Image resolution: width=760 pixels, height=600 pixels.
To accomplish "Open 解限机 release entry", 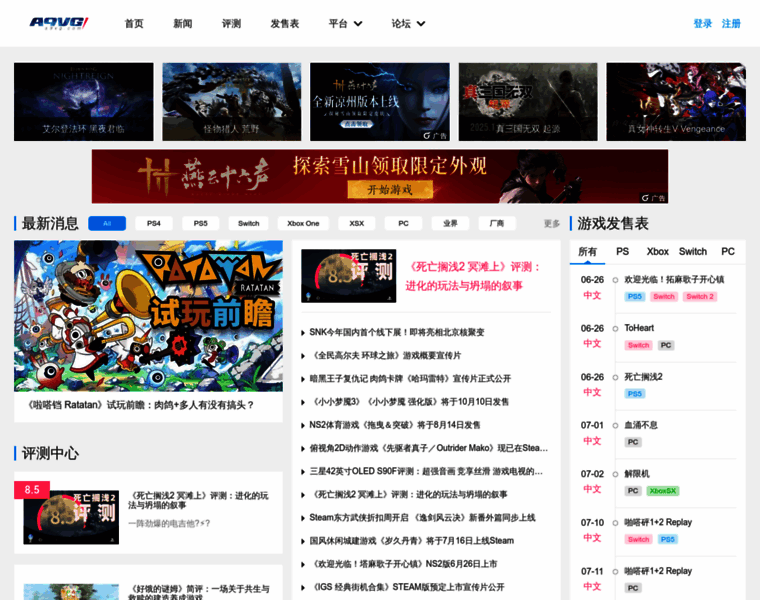I will tap(636, 474).
